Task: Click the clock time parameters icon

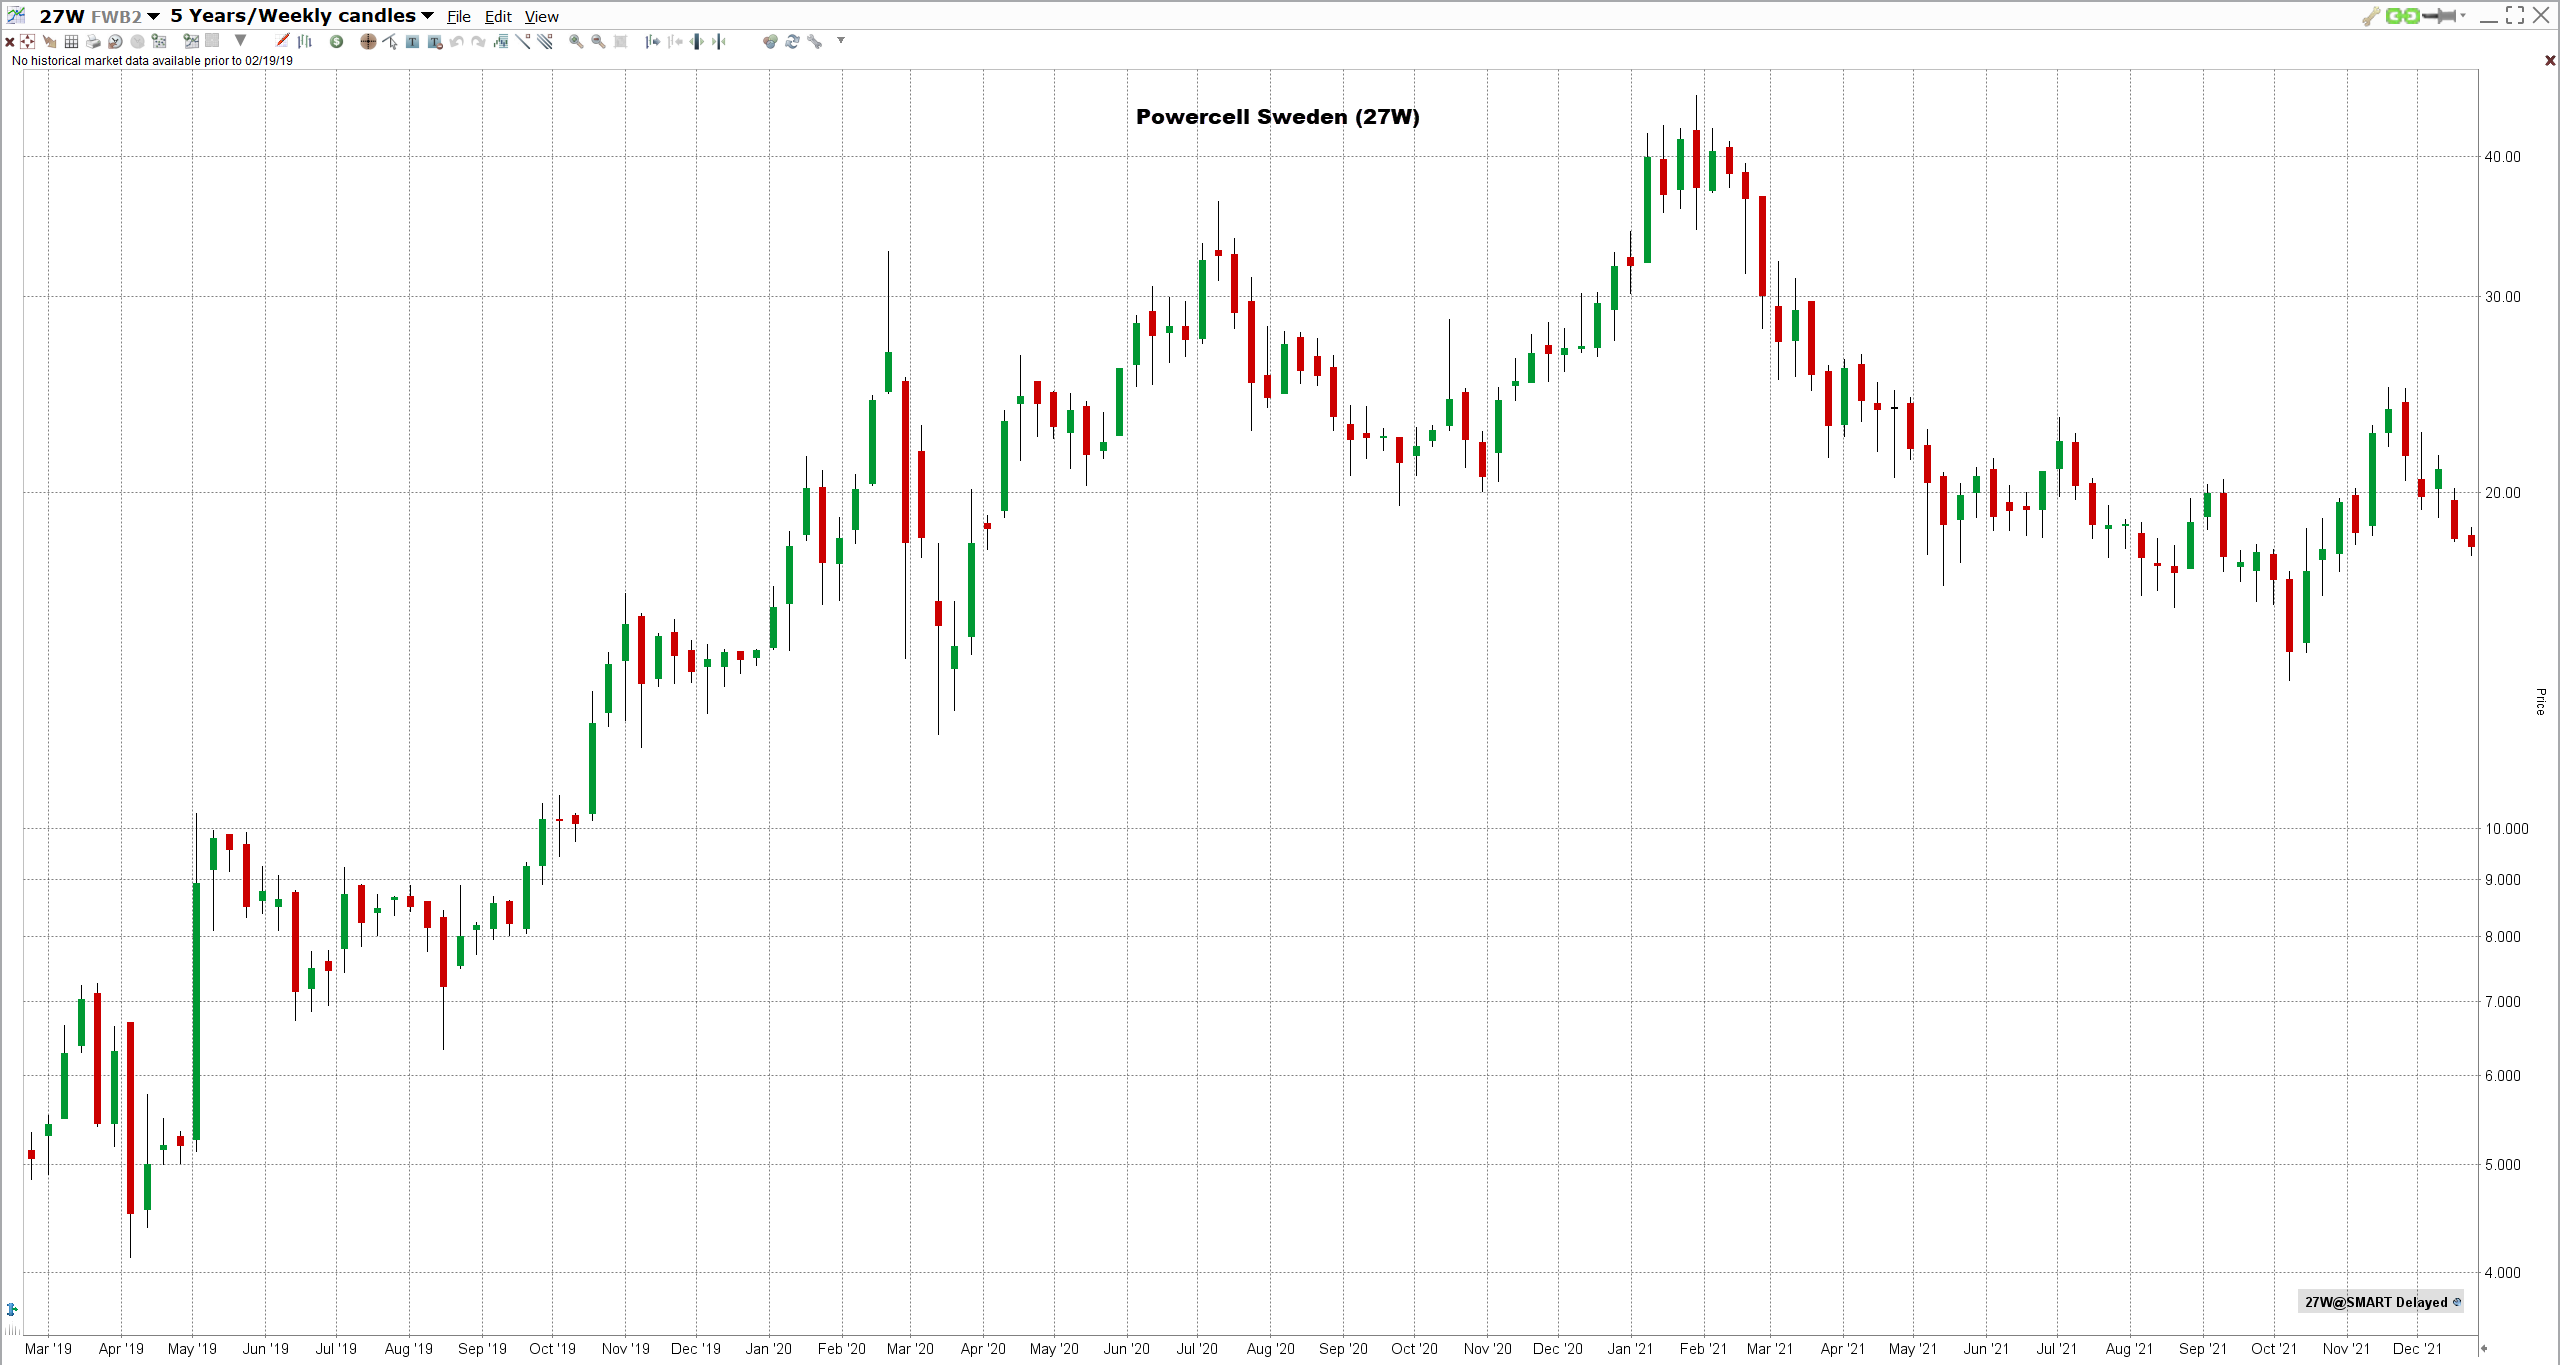Action: pos(115,41)
